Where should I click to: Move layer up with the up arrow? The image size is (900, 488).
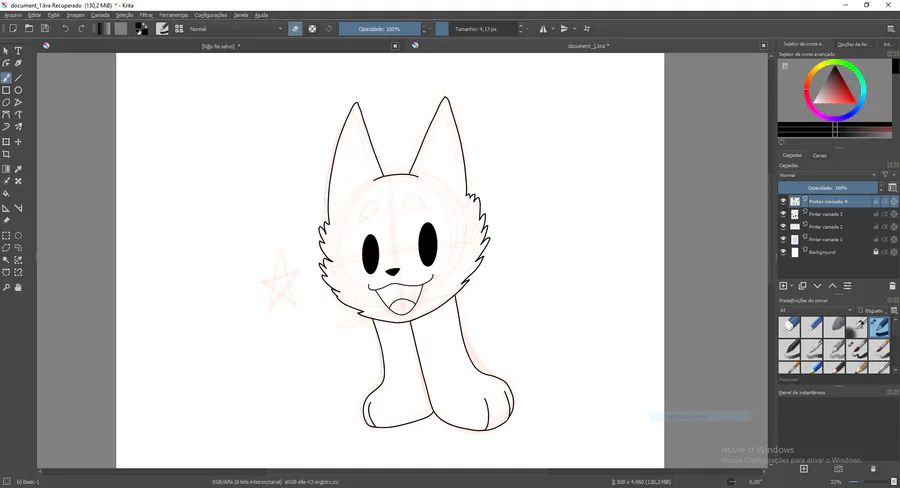832,286
